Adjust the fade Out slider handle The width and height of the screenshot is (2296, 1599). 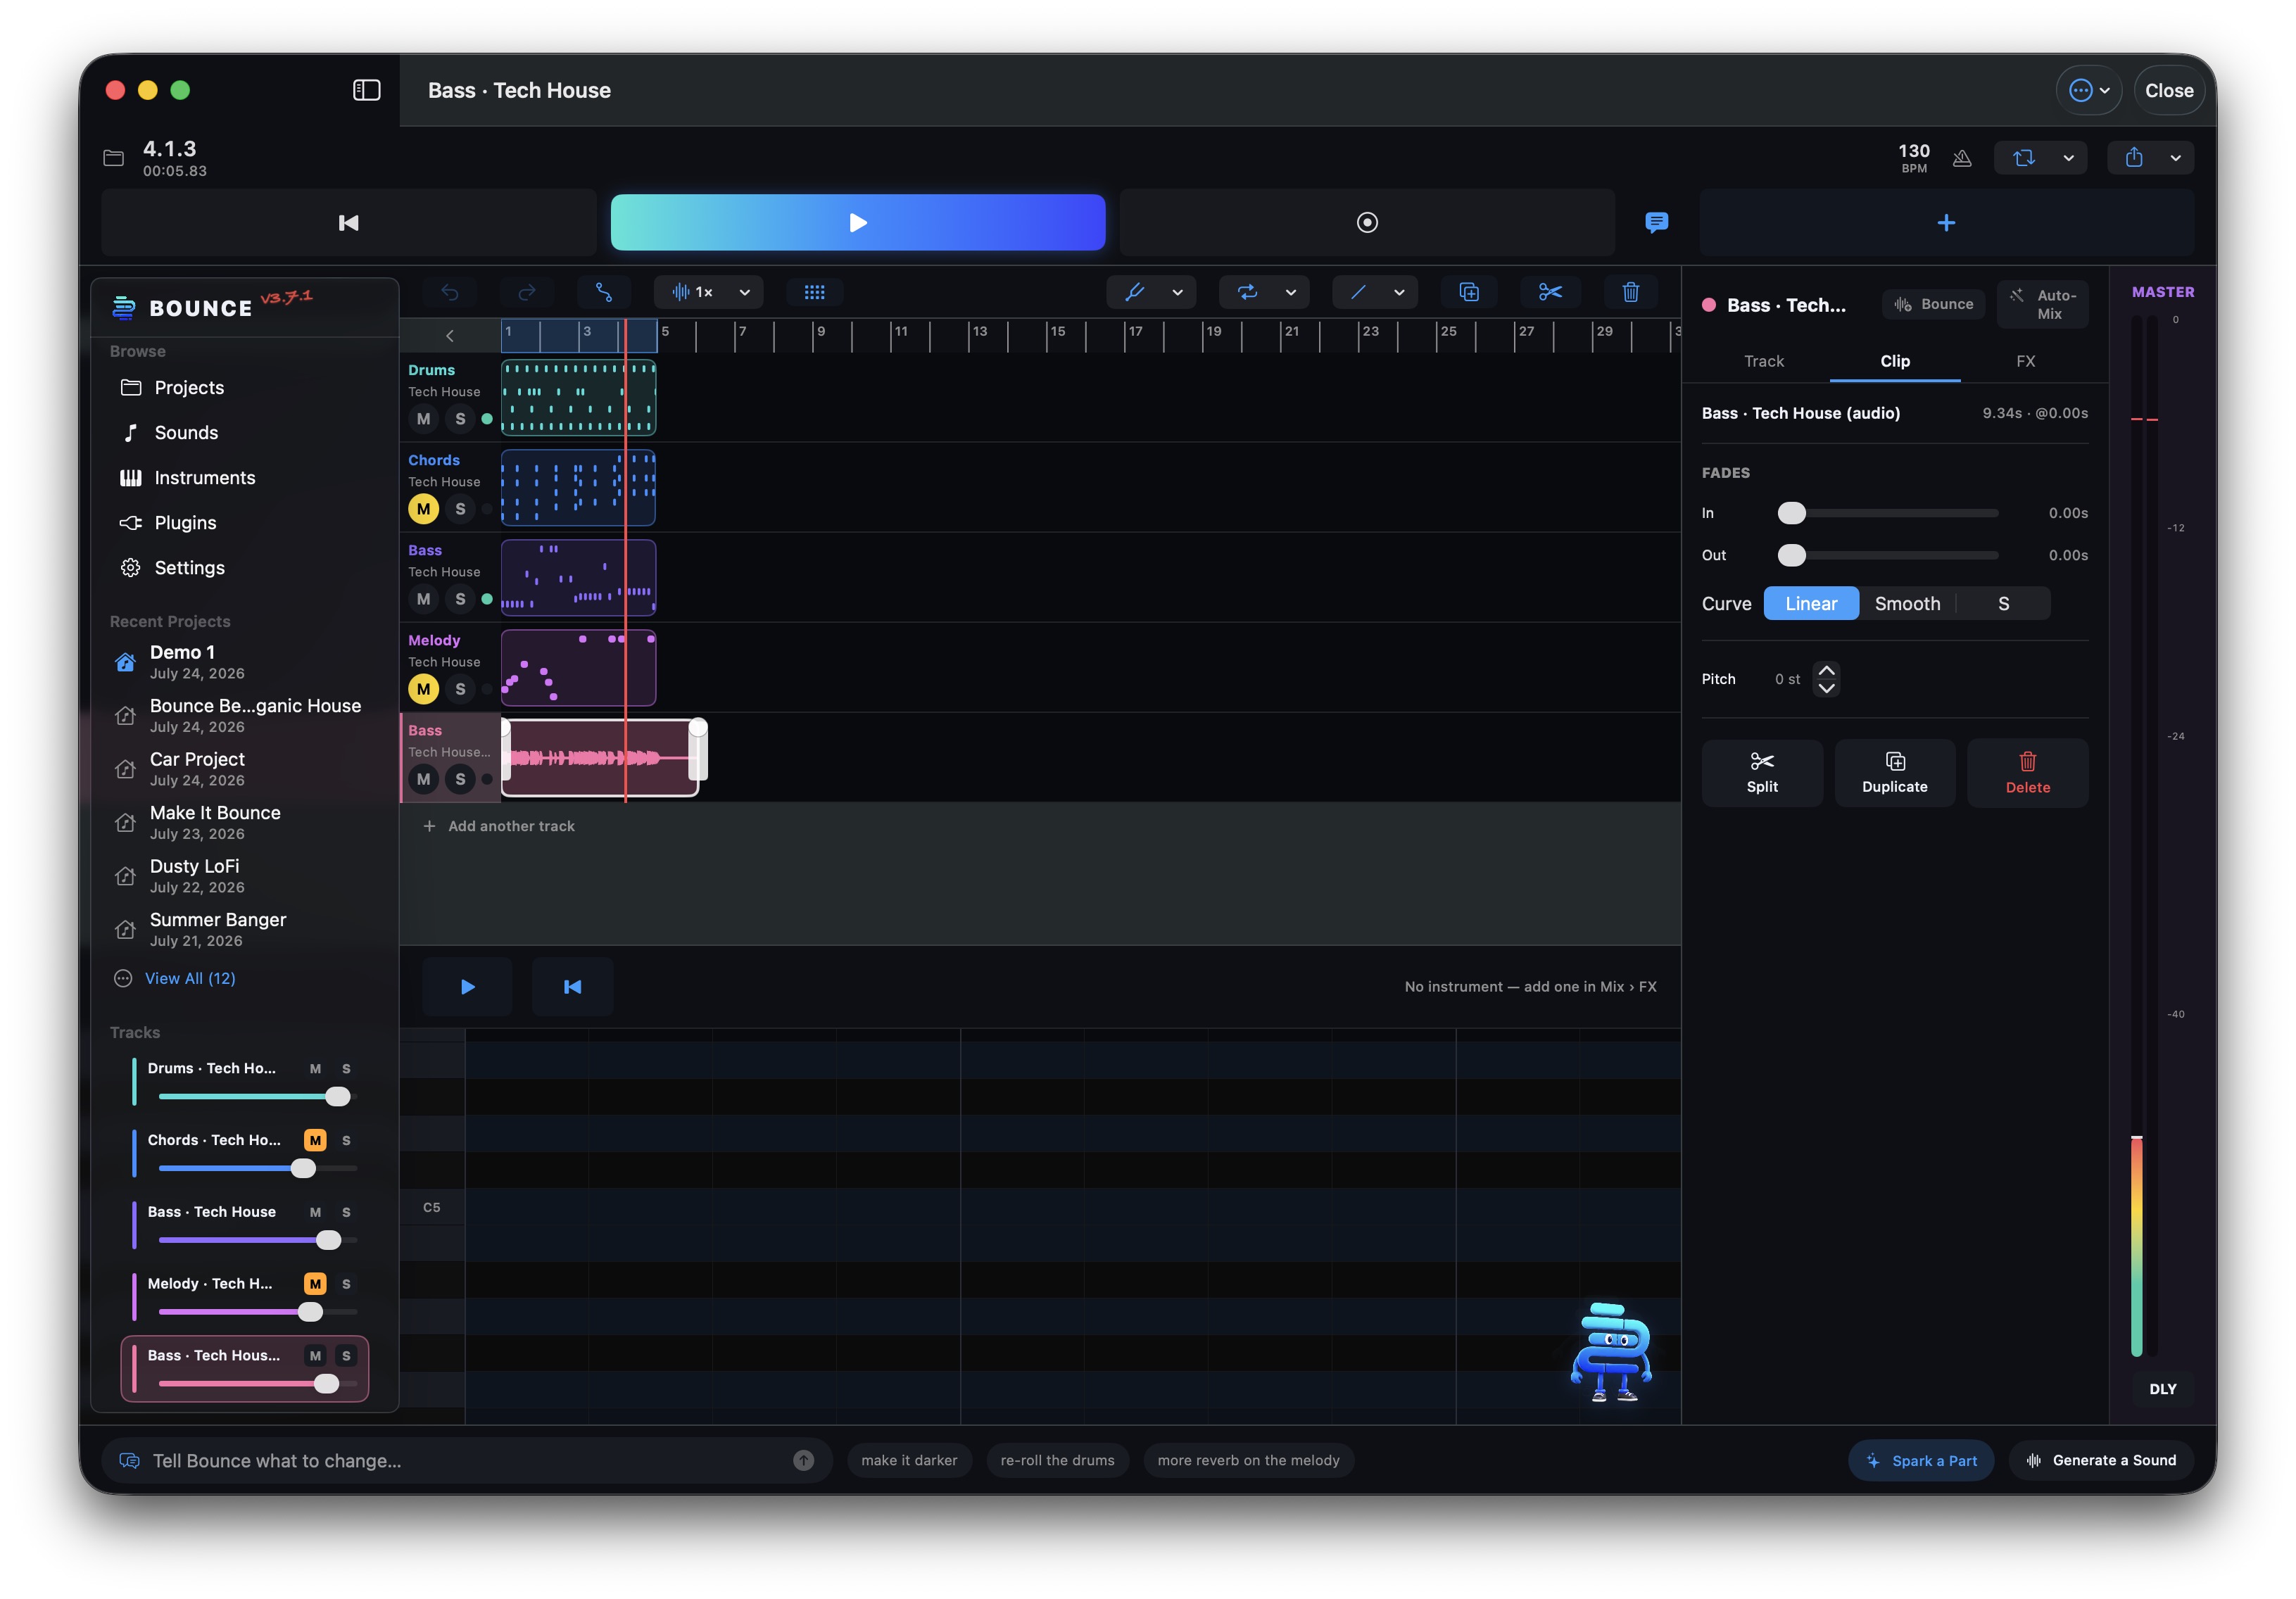pos(1791,555)
